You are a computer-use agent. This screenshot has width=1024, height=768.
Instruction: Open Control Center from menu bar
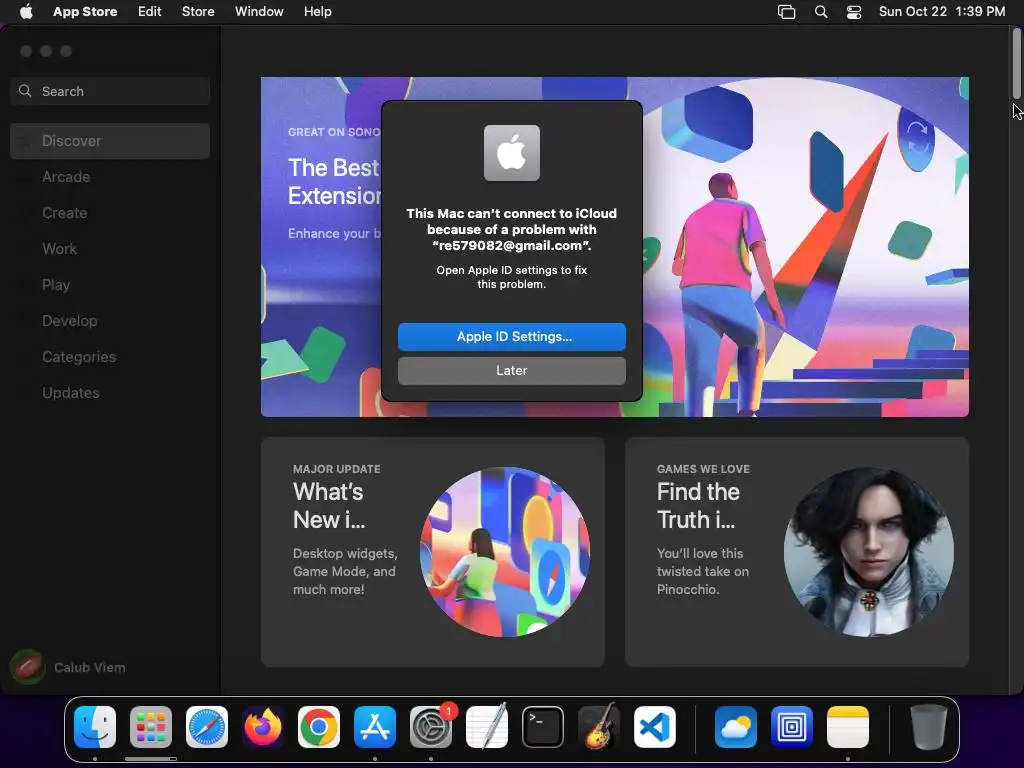click(x=854, y=12)
